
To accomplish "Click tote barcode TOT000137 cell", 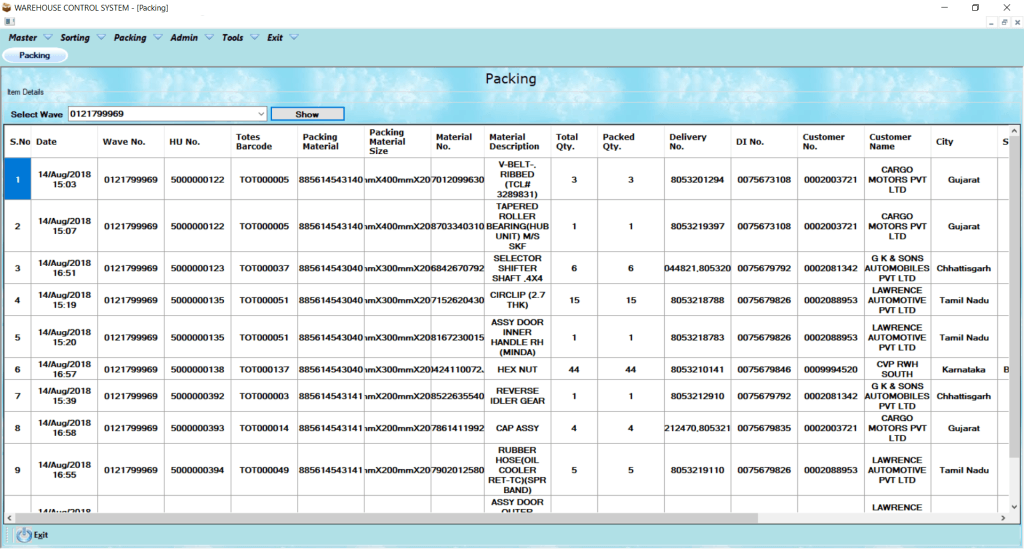I will [264, 369].
